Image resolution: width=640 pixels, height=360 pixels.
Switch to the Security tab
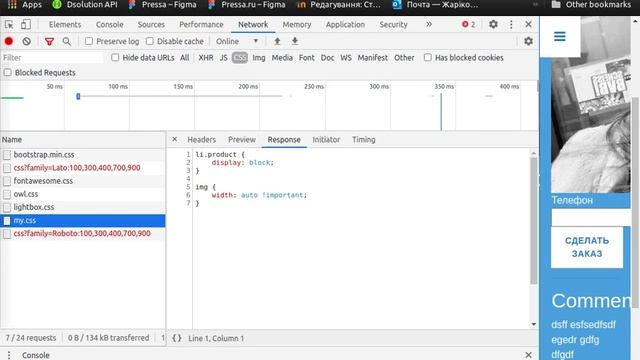(x=393, y=24)
